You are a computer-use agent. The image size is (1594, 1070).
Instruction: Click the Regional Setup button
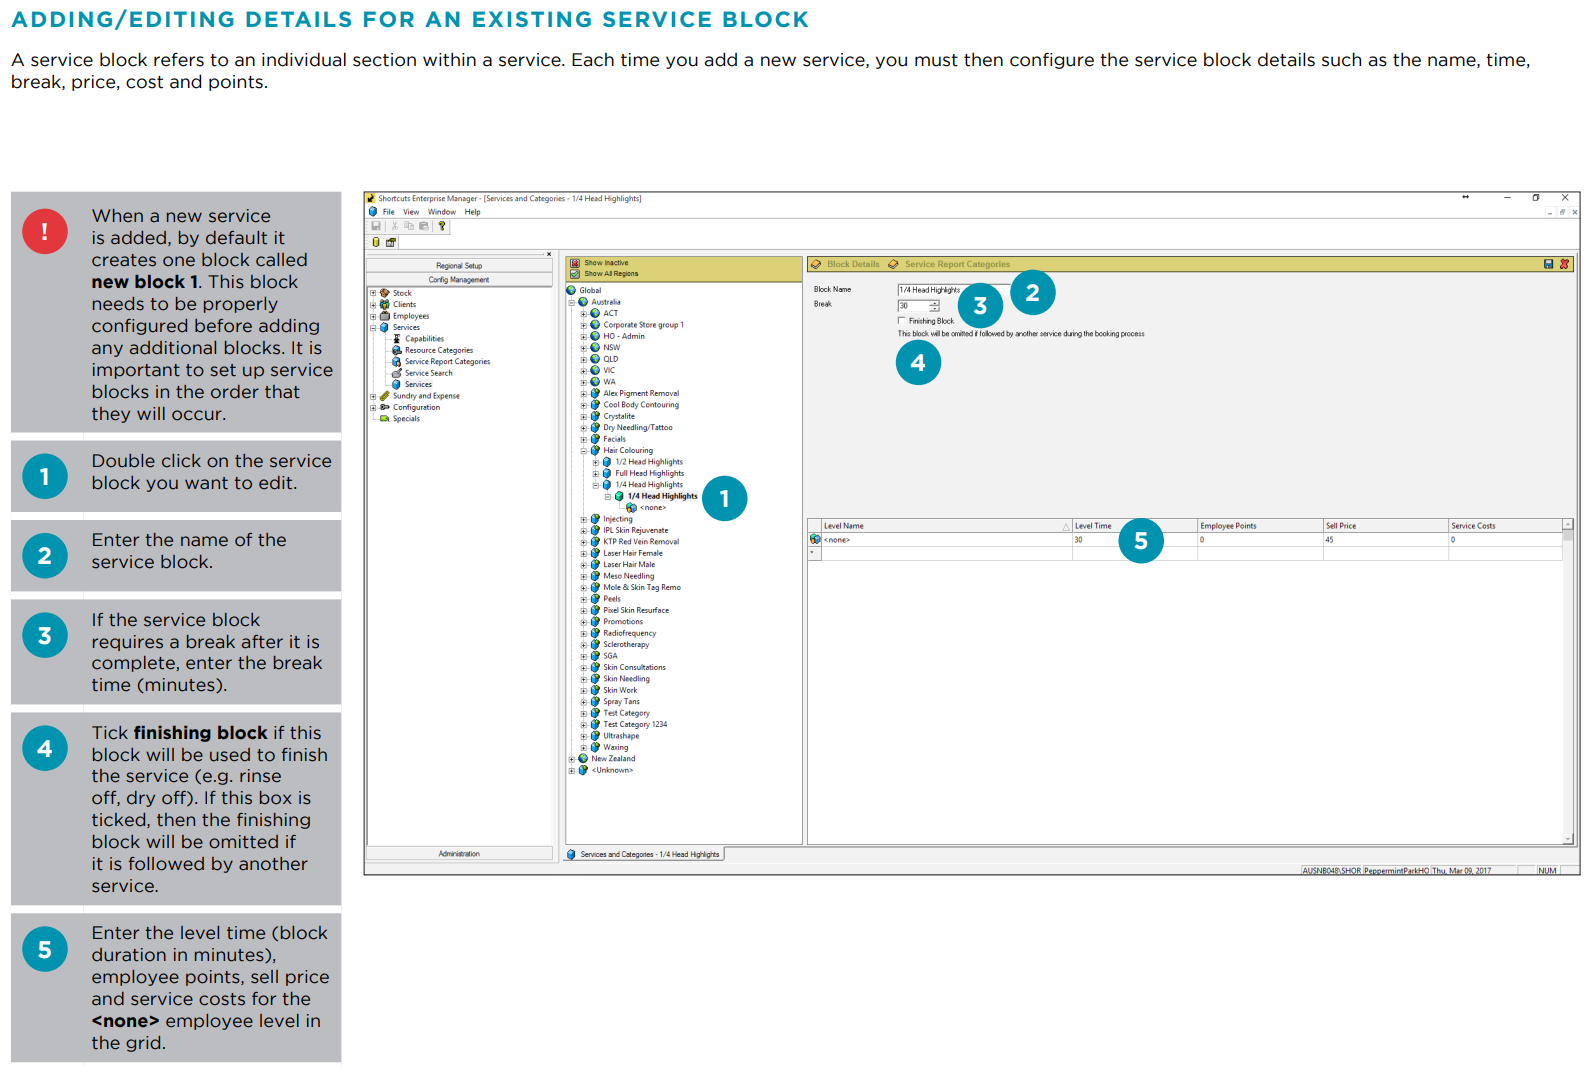[459, 266]
